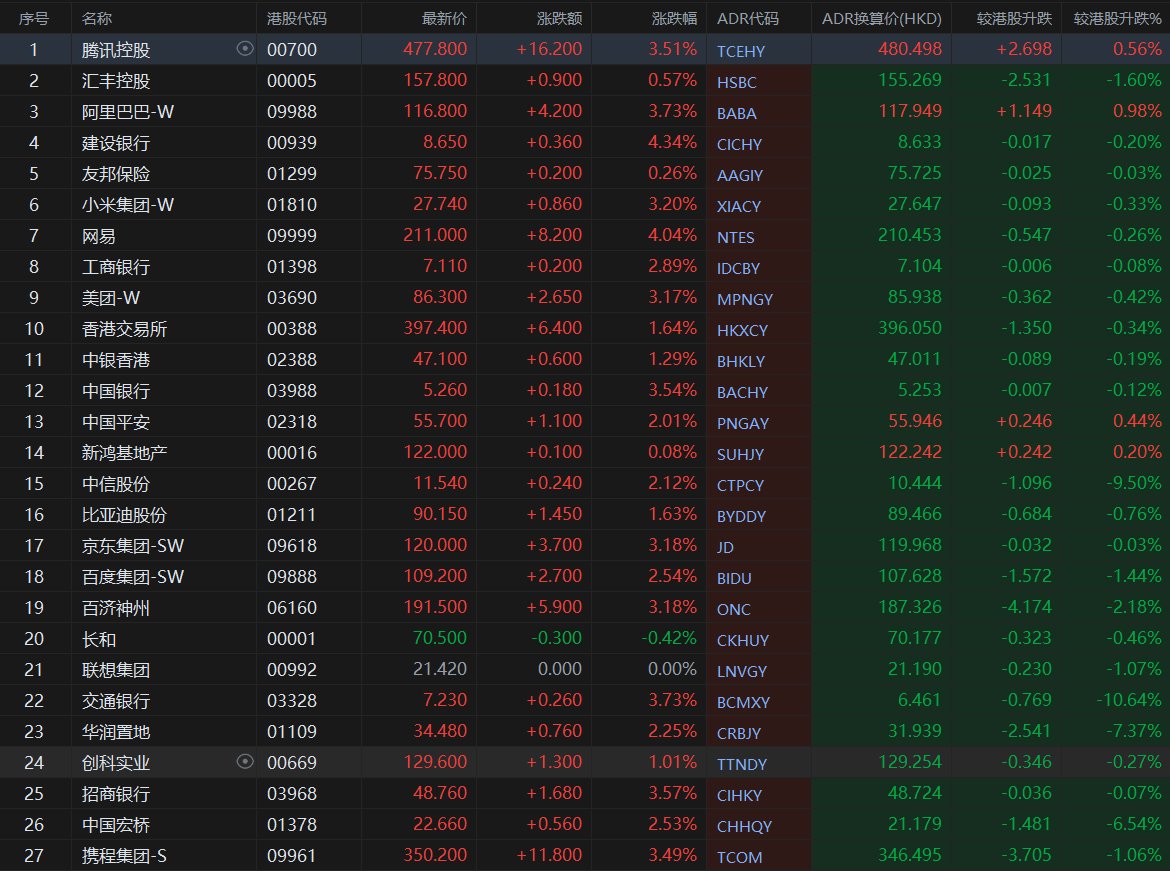
Task: Sort by the 较港股升跌% column header
Action: (1117, 19)
